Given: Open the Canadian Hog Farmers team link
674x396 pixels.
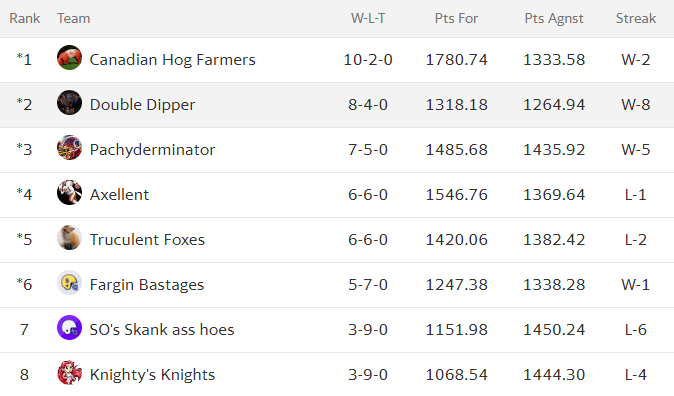Looking at the screenshot, I should point(172,60).
